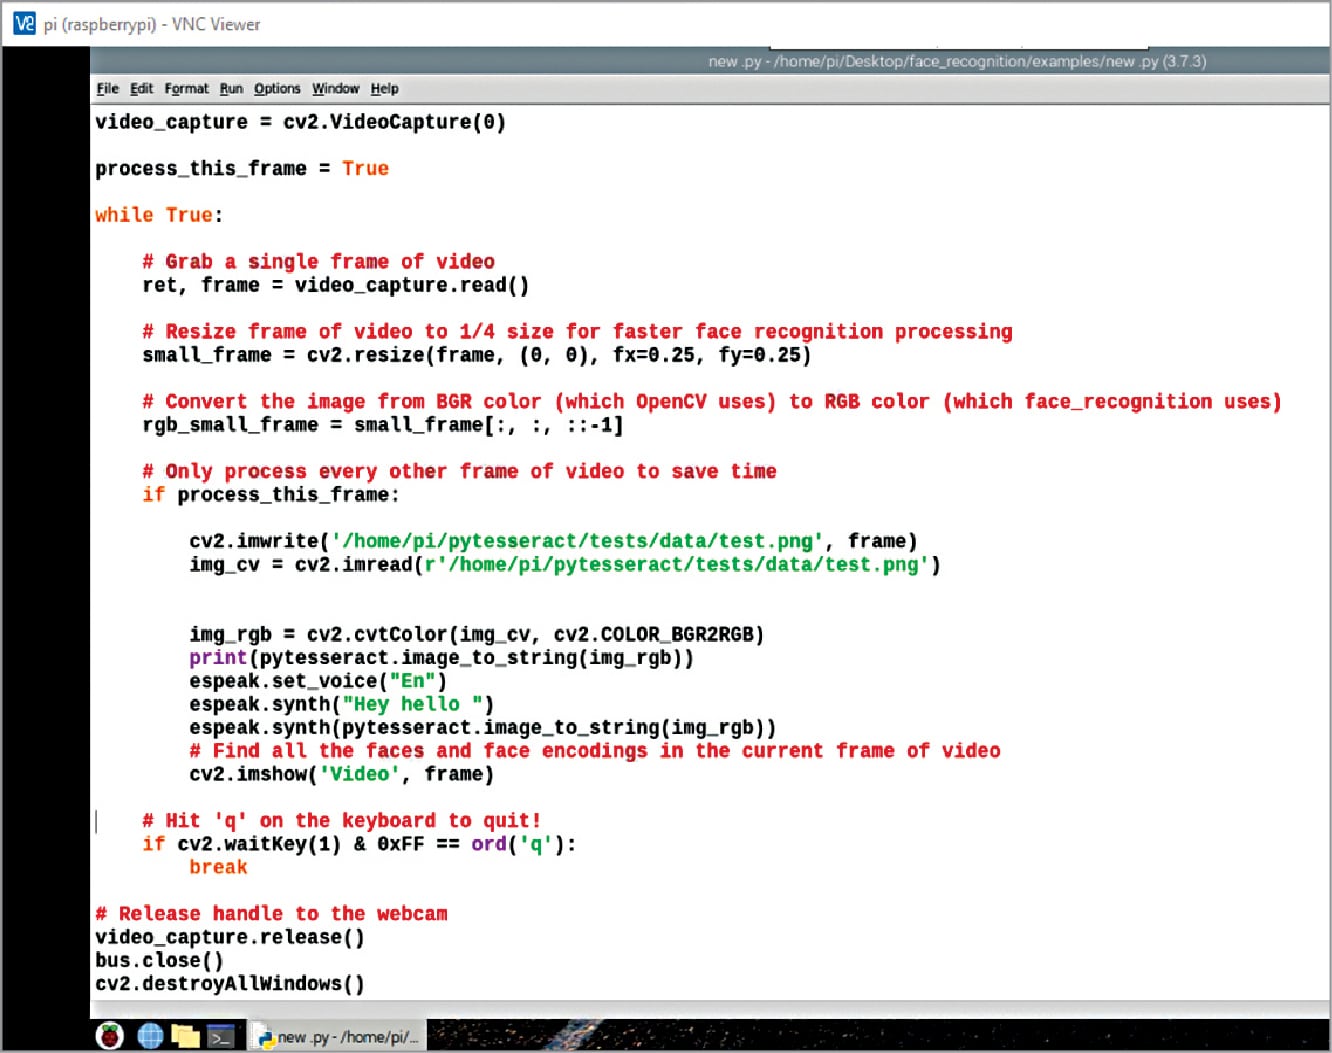Open the File Manager folder icon
The width and height of the screenshot is (1332, 1053).
click(x=186, y=1036)
